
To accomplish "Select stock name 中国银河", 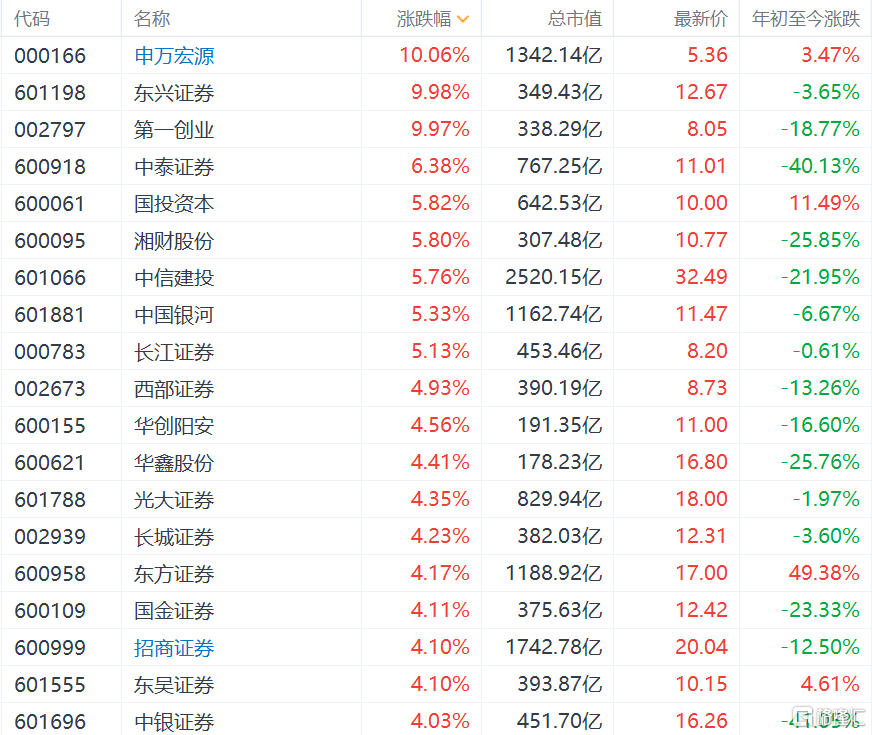I will click(x=174, y=315).
